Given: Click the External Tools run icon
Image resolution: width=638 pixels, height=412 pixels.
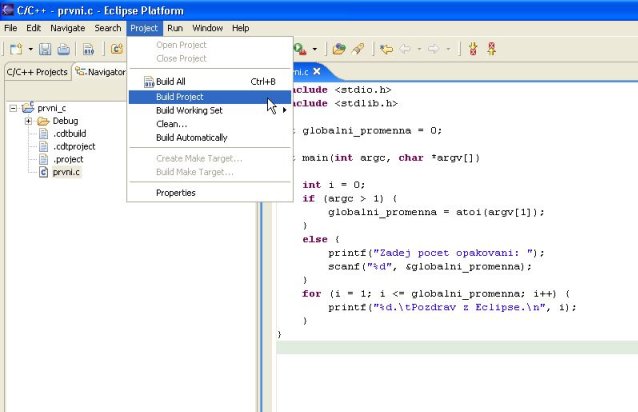Looking at the screenshot, I should coord(300,49).
